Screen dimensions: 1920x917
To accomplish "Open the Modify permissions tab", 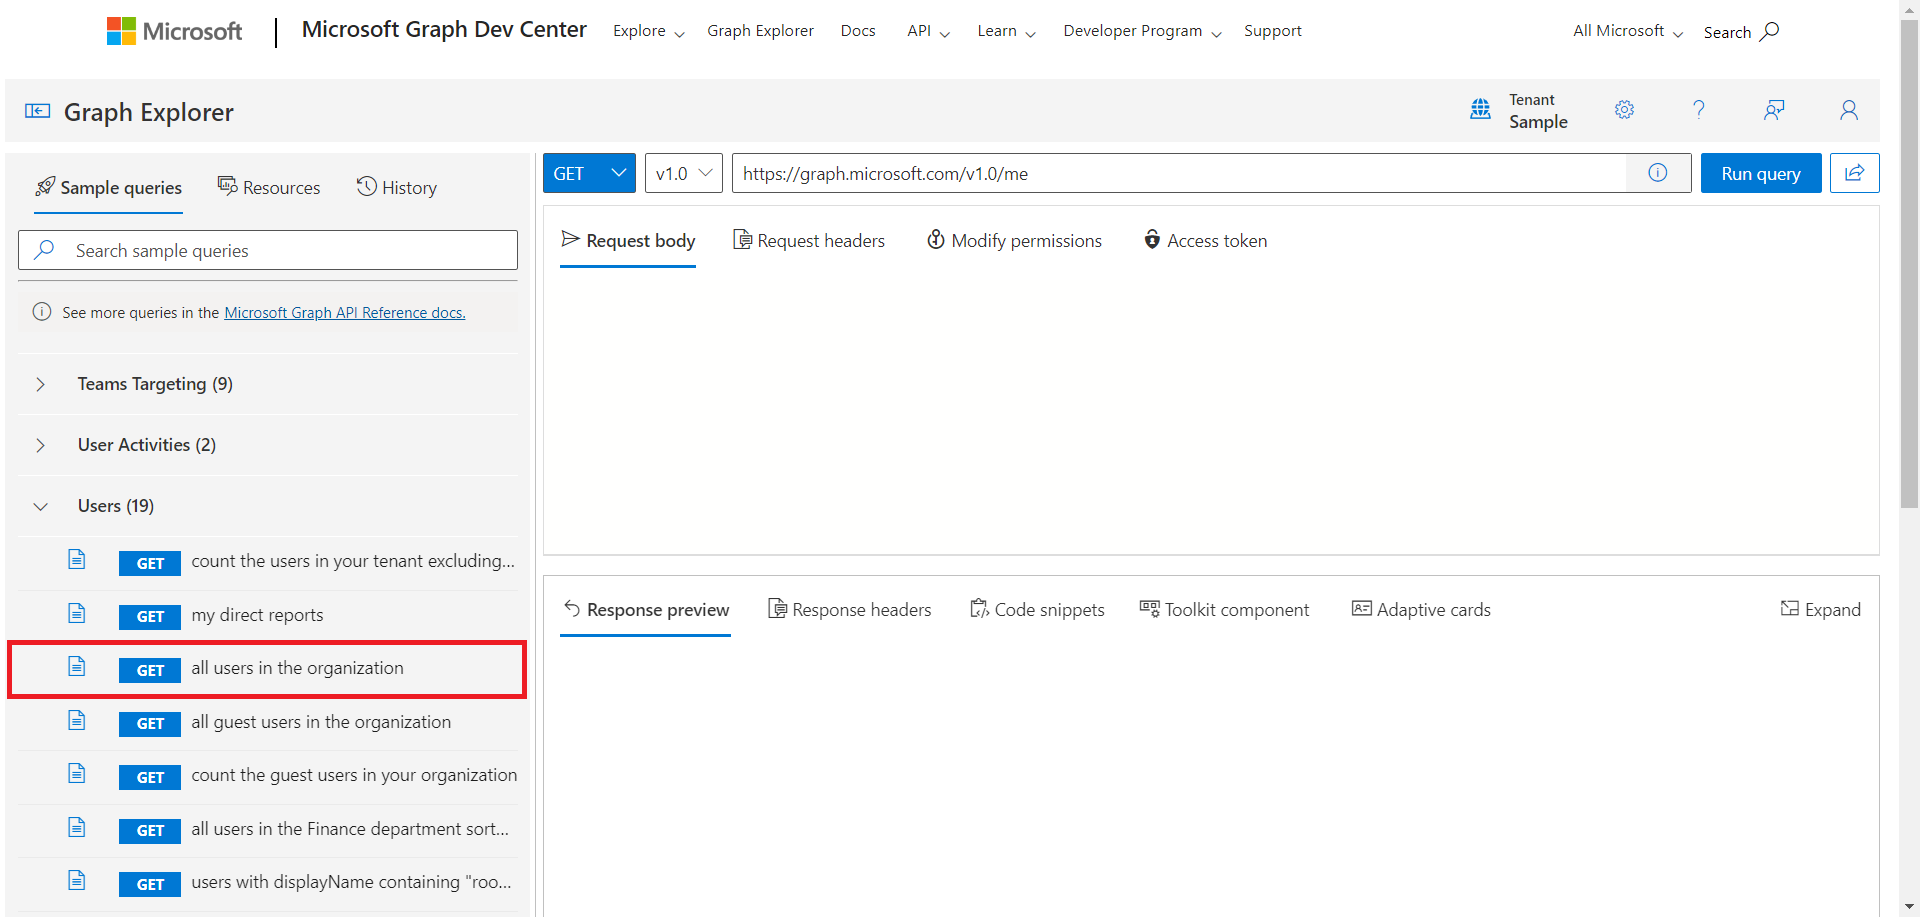I will point(1014,241).
